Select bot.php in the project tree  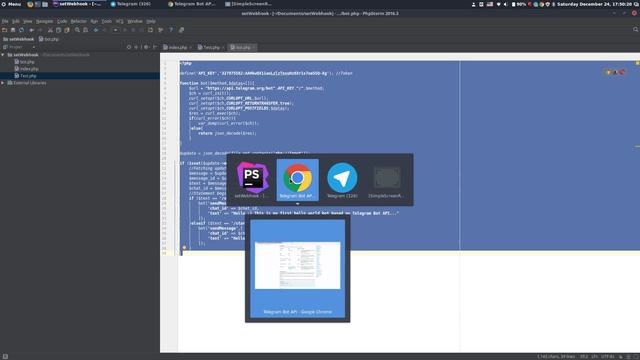[x=24, y=62]
